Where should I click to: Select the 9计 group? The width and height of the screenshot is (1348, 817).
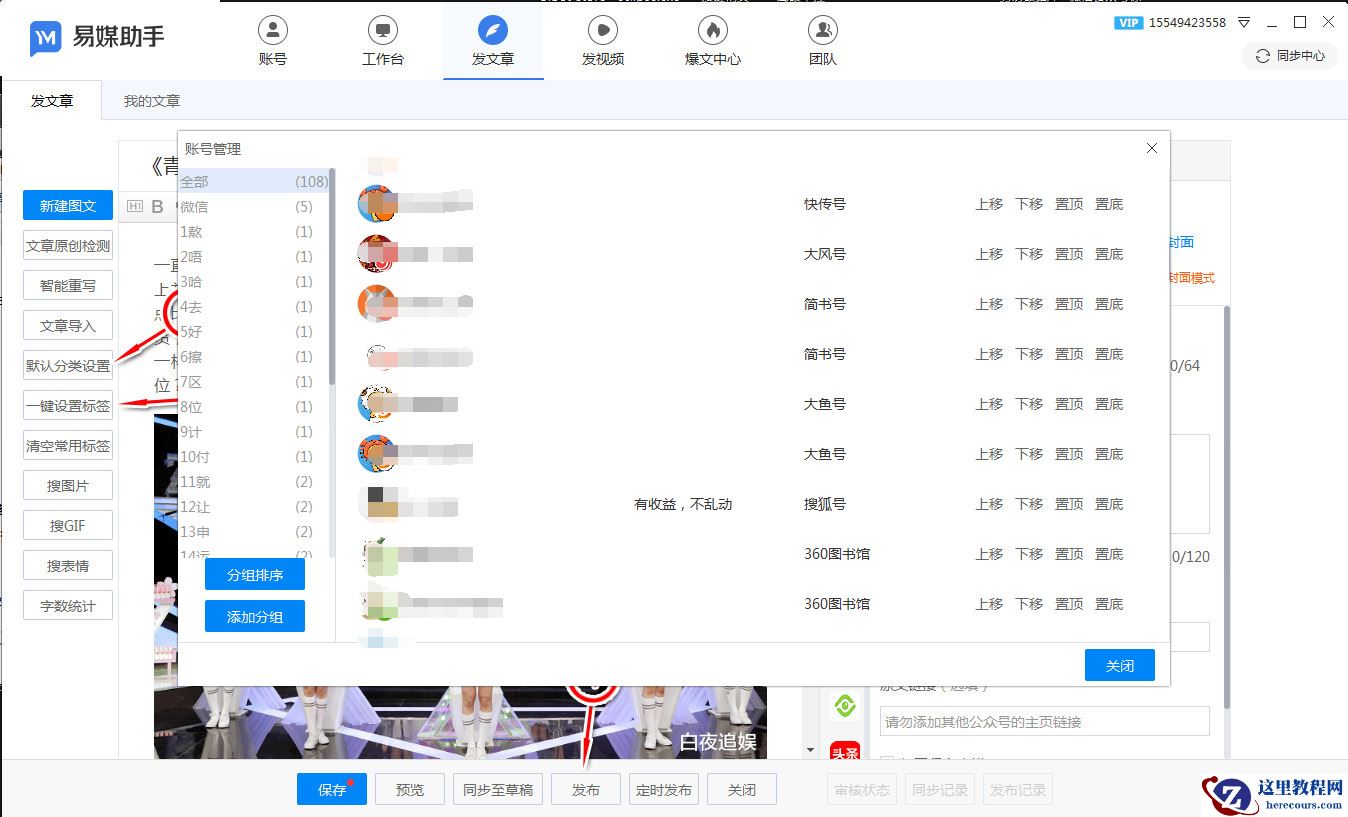point(253,432)
